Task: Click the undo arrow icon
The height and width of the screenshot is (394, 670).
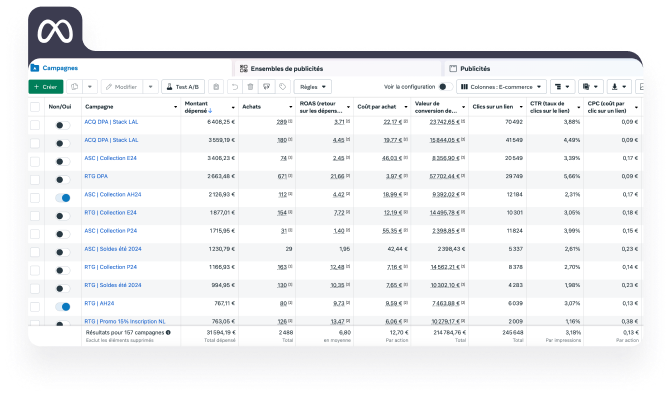Action: click(235, 87)
